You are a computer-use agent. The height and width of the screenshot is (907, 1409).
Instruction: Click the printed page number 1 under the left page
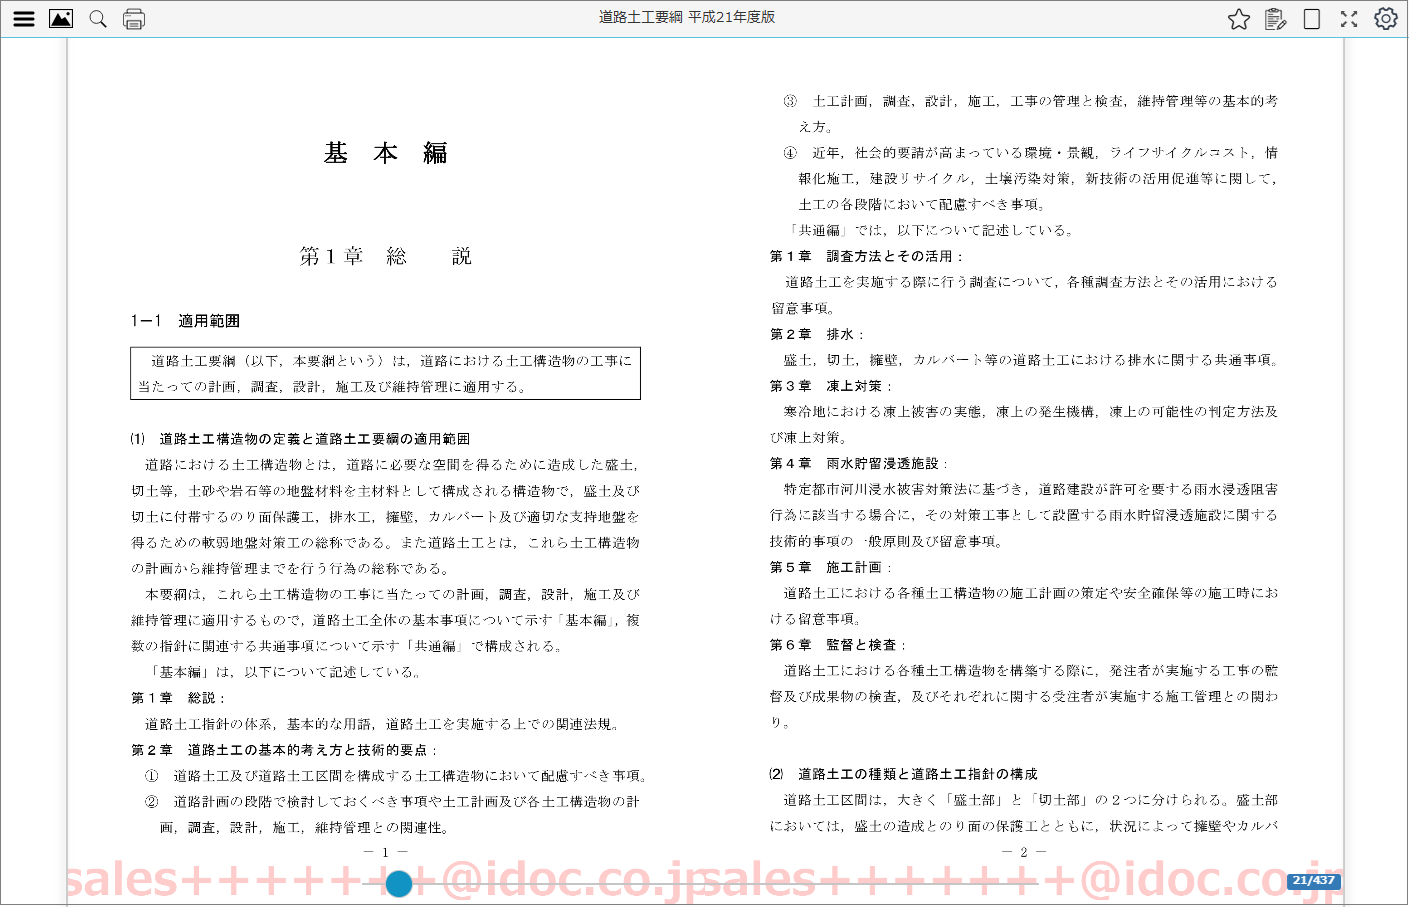[385, 852]
